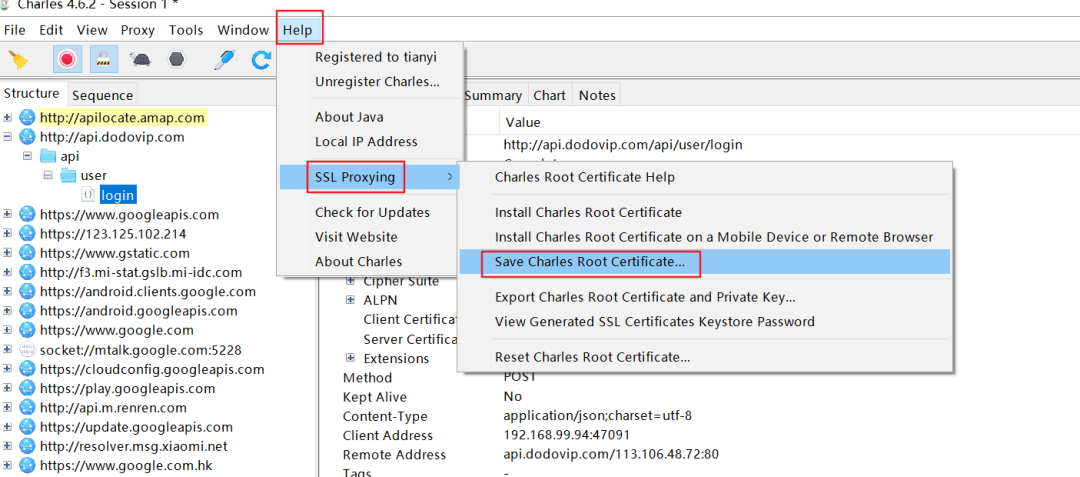
Task: Open the Tools menu
Action: [186, 30]
